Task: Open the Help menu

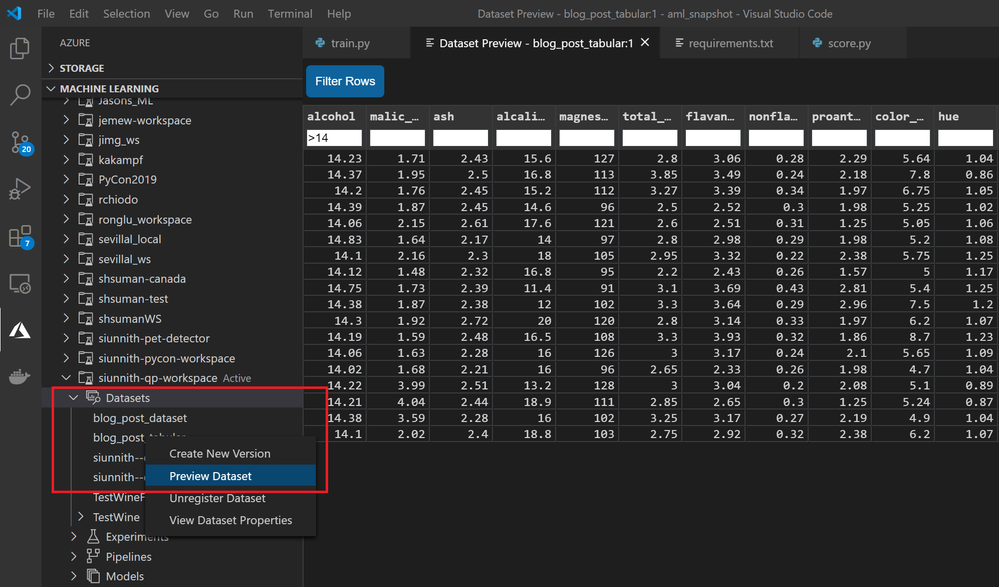Action: point(339,13)
